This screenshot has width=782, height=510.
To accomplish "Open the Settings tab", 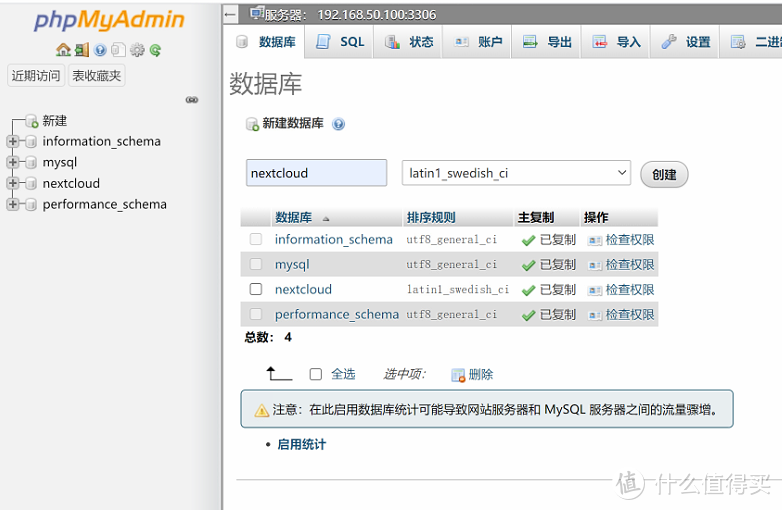I will (x=685, y=42).
